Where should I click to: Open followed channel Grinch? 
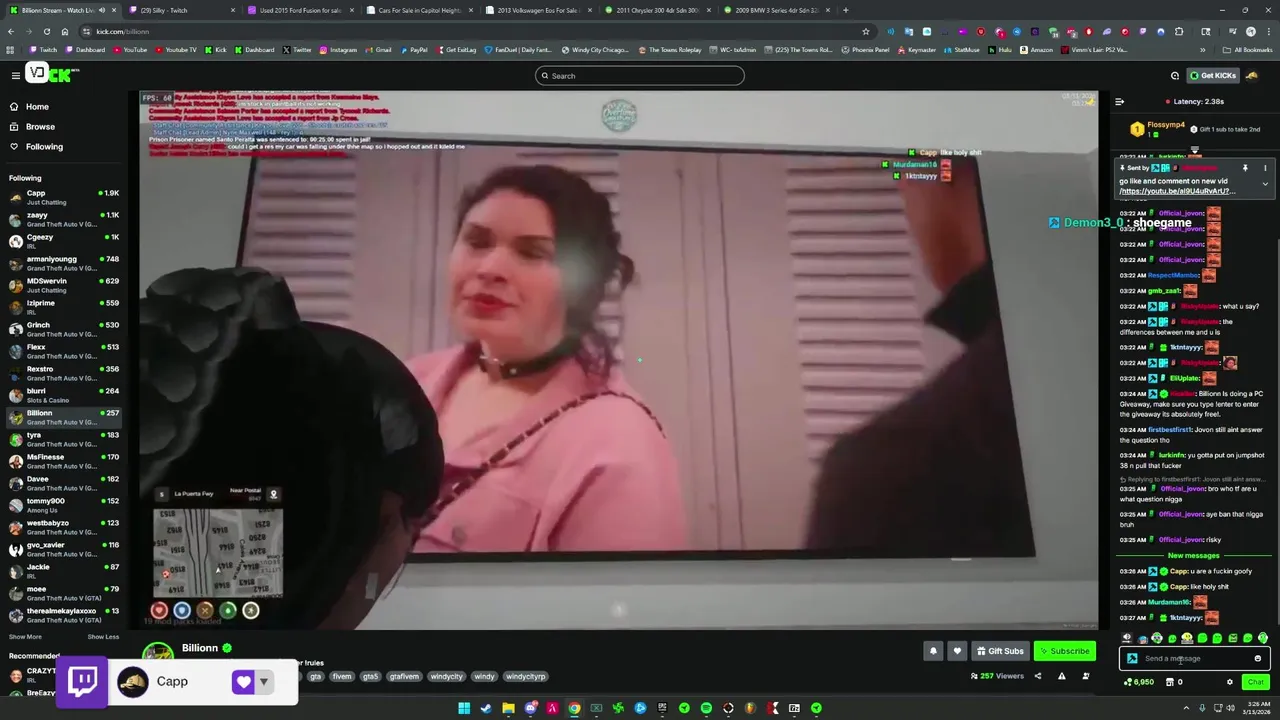click(64, 329)
